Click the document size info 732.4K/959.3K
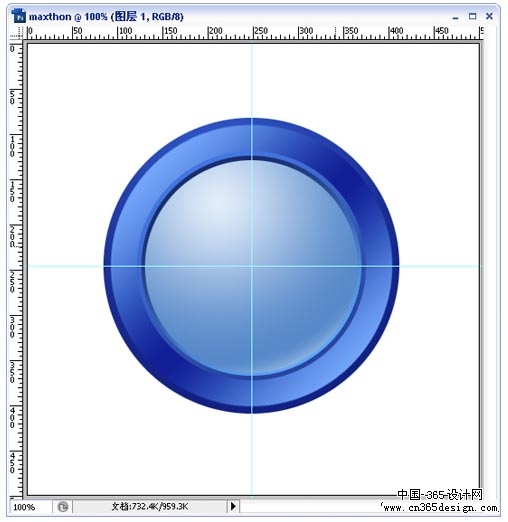The width and height of the screenshot is (508, 522). pos(150,507)
